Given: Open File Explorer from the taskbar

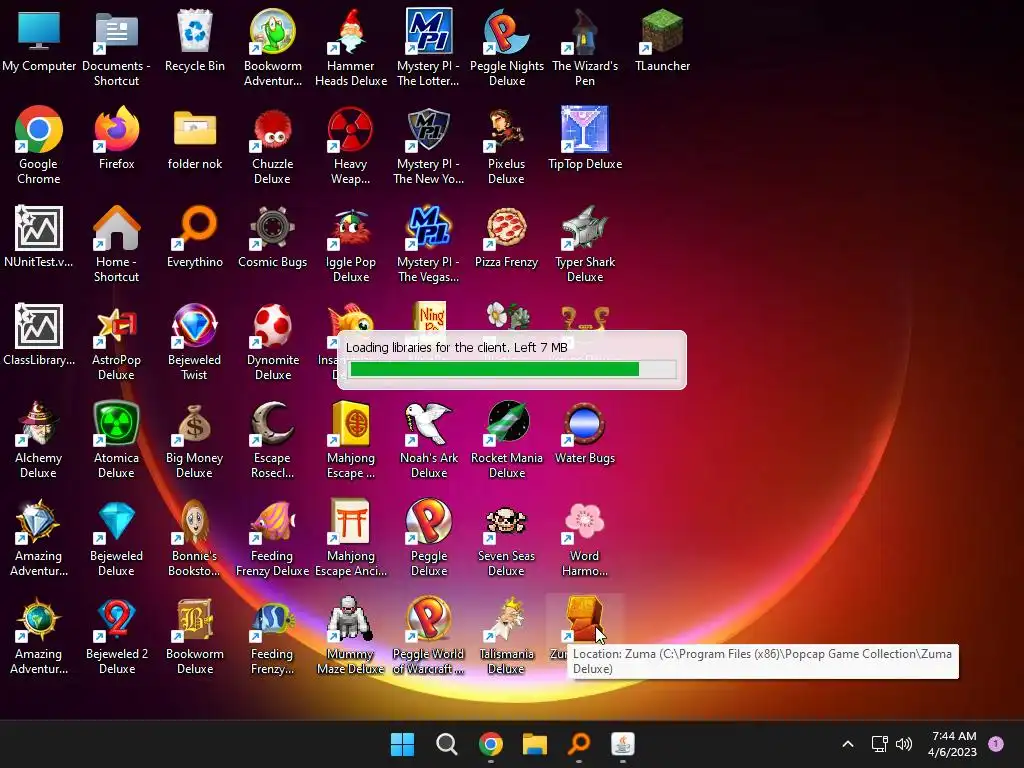Looking at the screenshot, I should point(535,744).
